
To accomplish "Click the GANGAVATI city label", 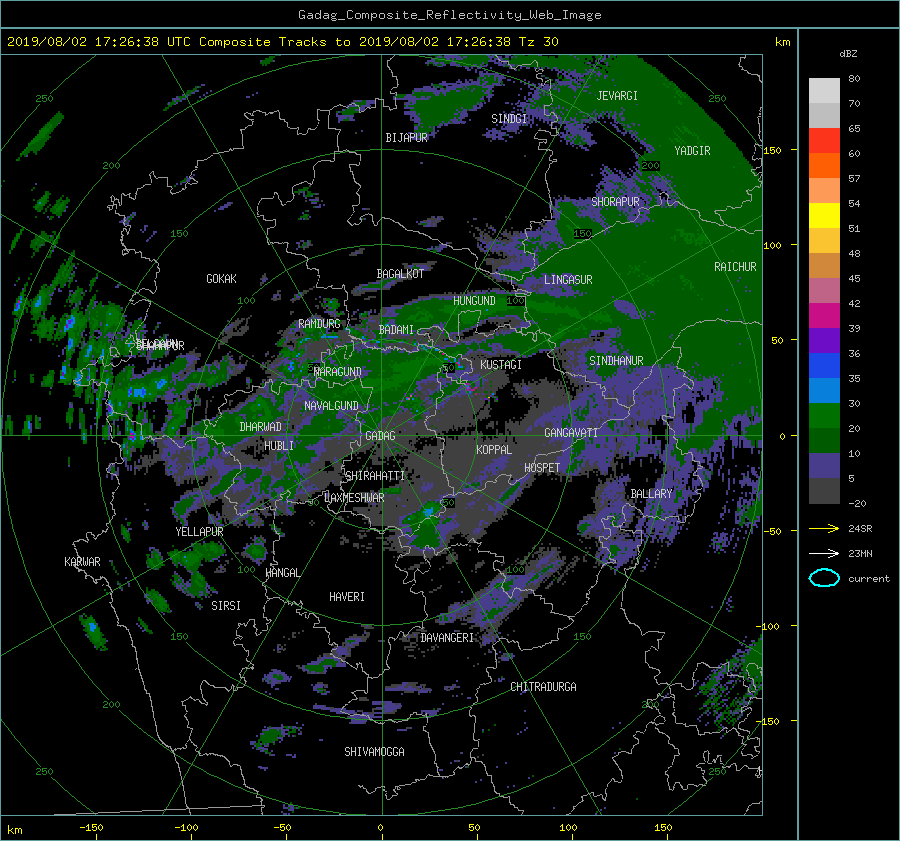I will pos(571,433).
